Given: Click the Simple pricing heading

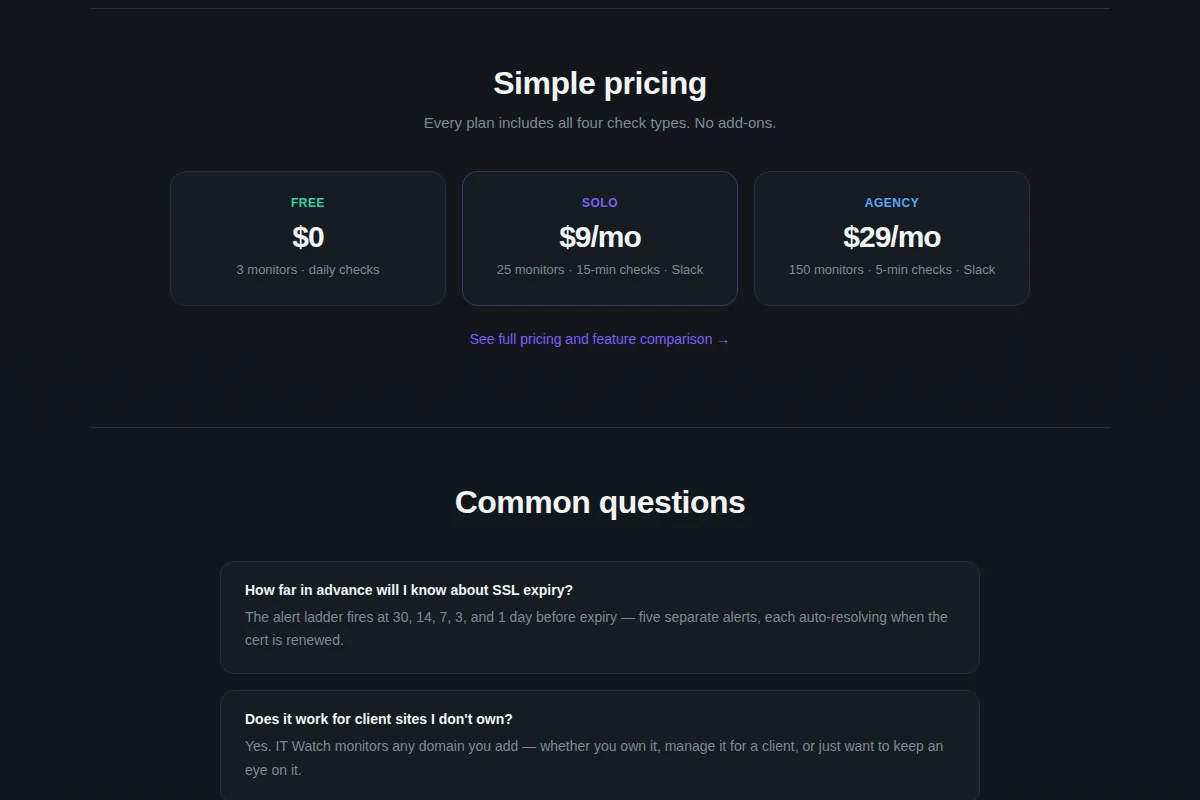Looking at the screenshot, I should (x=600, y=83).
